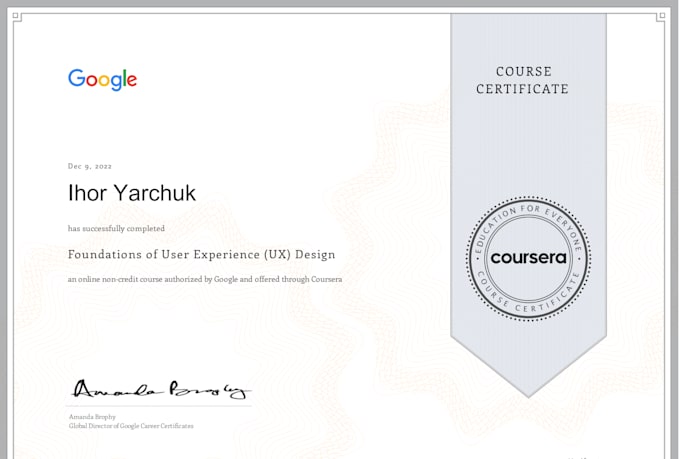The width and height of the screenshot is (680, 459).
Task: Select the printed name 'Amanda Brophy'
Action: (x=92, y=417)
